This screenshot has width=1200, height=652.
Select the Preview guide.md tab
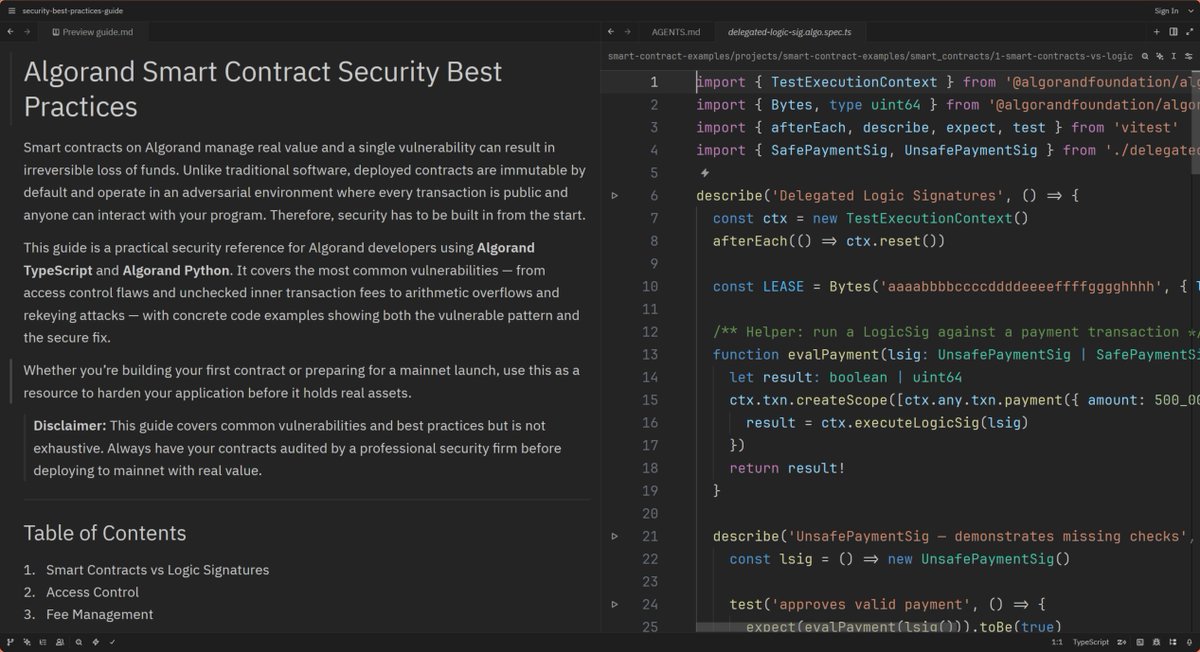[x=91, y=32]
